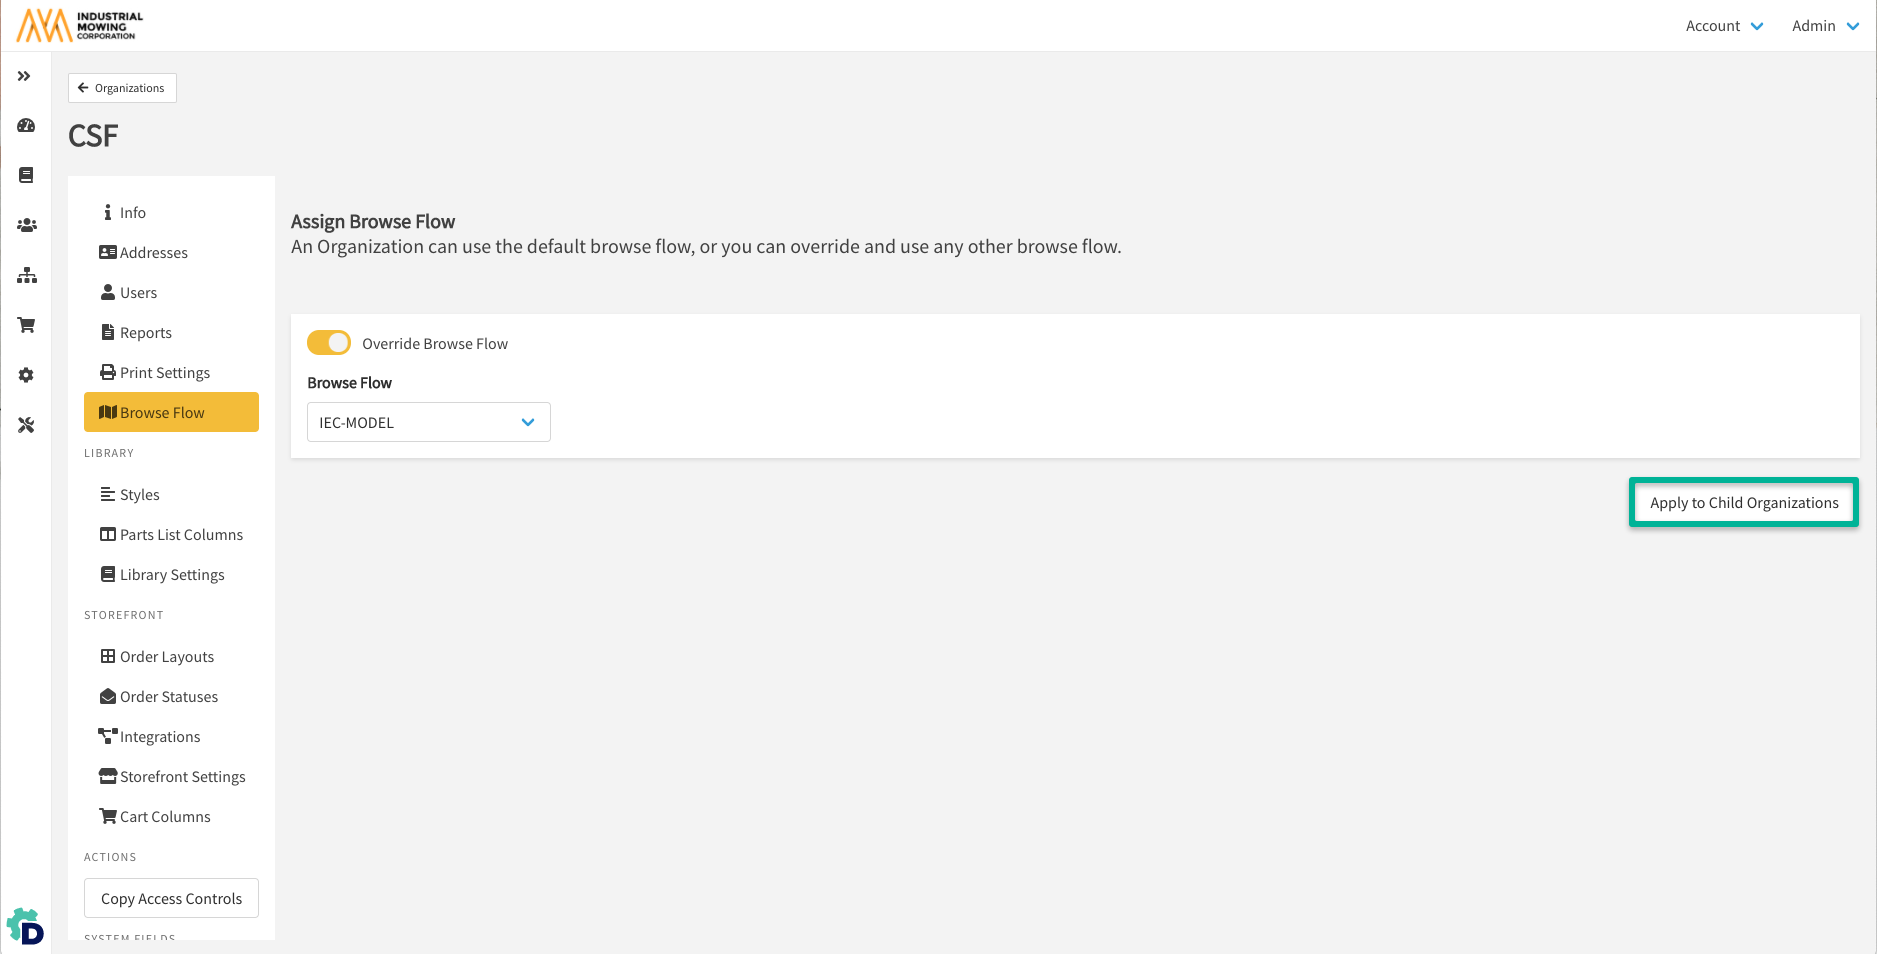Click the book library icon in sidebar

click(x=26, y=175)
